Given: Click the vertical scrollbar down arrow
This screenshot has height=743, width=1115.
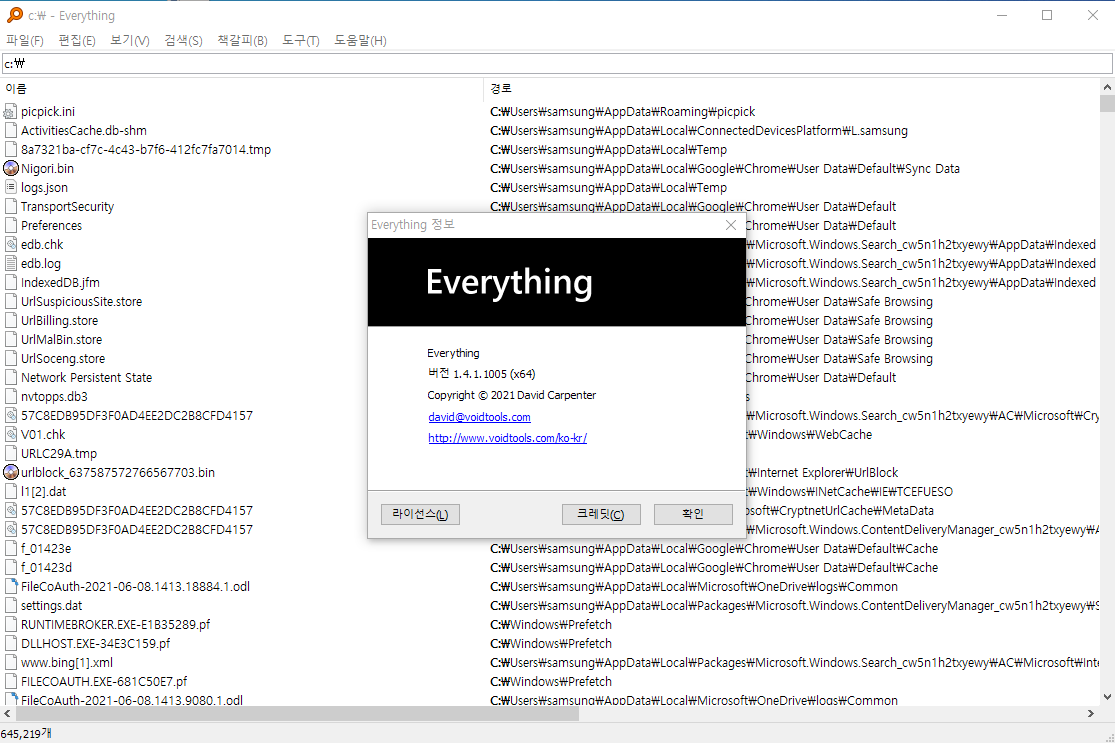Looking at the screenshot, I should 1107,697.
